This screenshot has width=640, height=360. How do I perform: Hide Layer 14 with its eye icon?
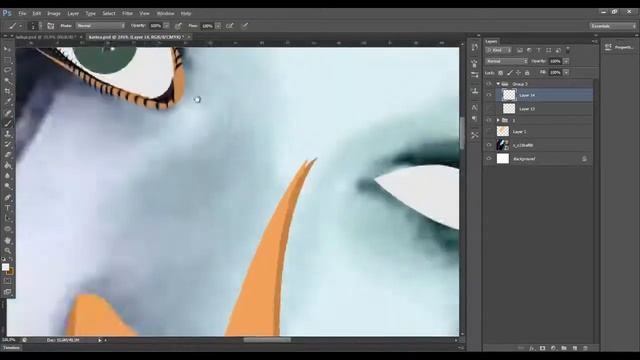[489, 95]
